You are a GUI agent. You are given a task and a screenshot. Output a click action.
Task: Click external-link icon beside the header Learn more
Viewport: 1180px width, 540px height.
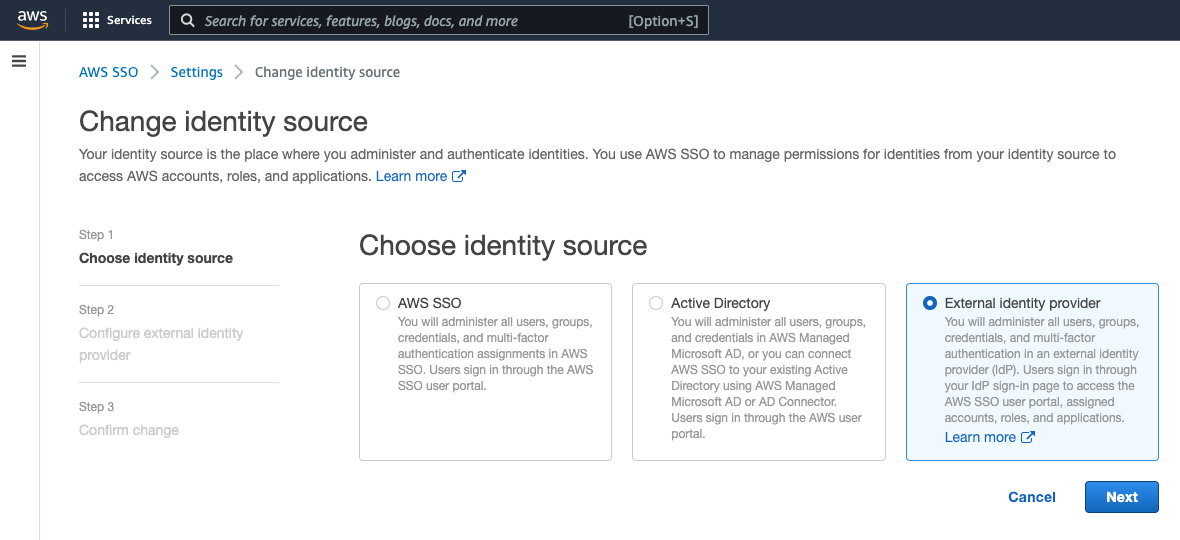(459, 176)
